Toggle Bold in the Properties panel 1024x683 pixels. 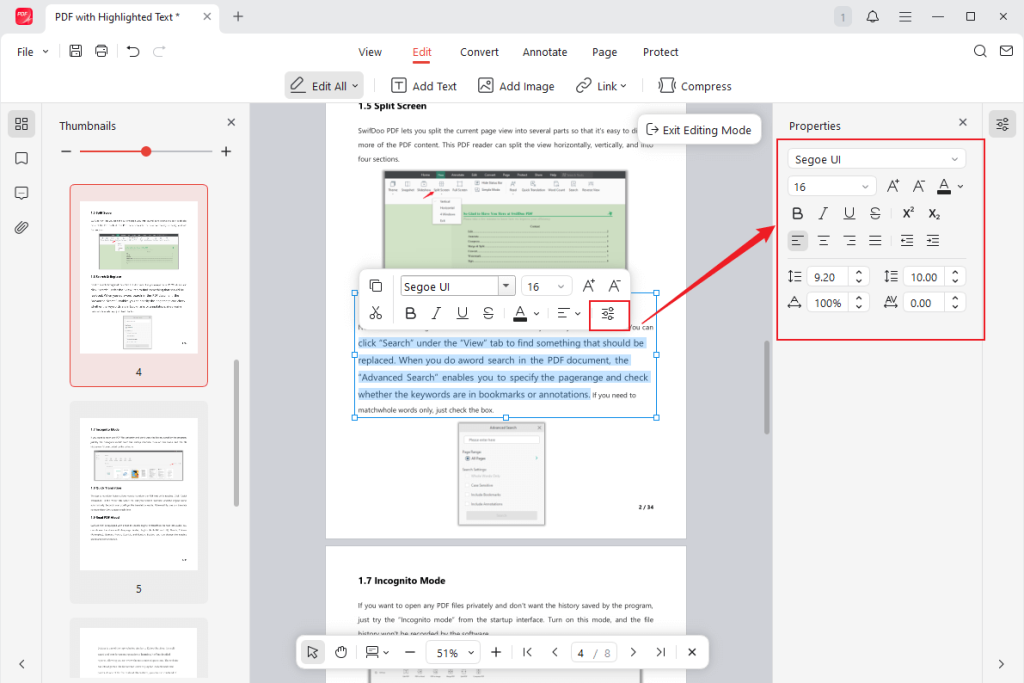coord(797,213)
